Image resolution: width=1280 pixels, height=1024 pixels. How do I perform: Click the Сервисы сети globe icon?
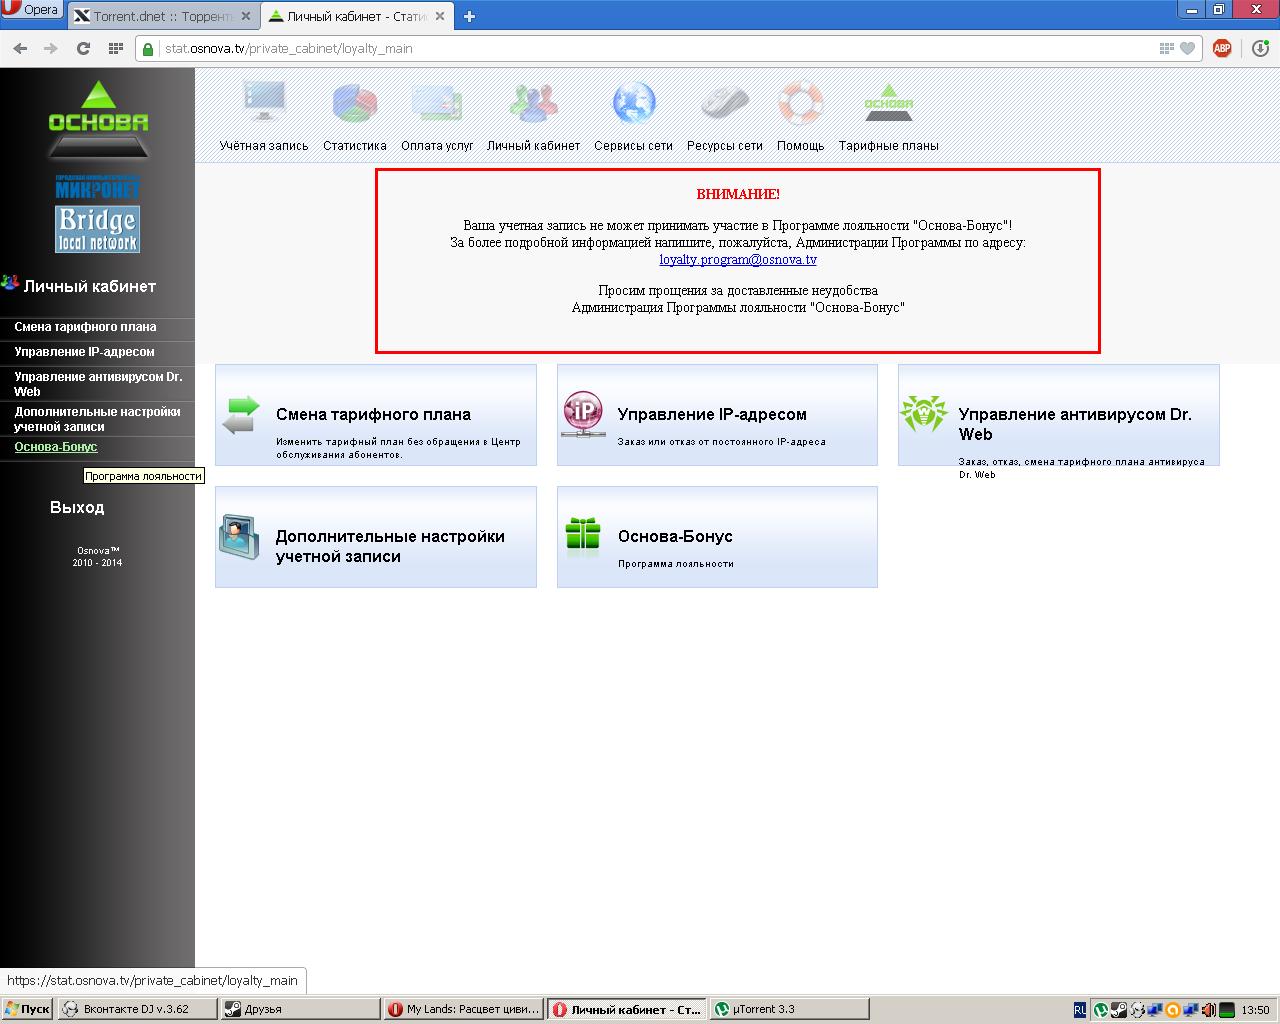tap(633, 103)
